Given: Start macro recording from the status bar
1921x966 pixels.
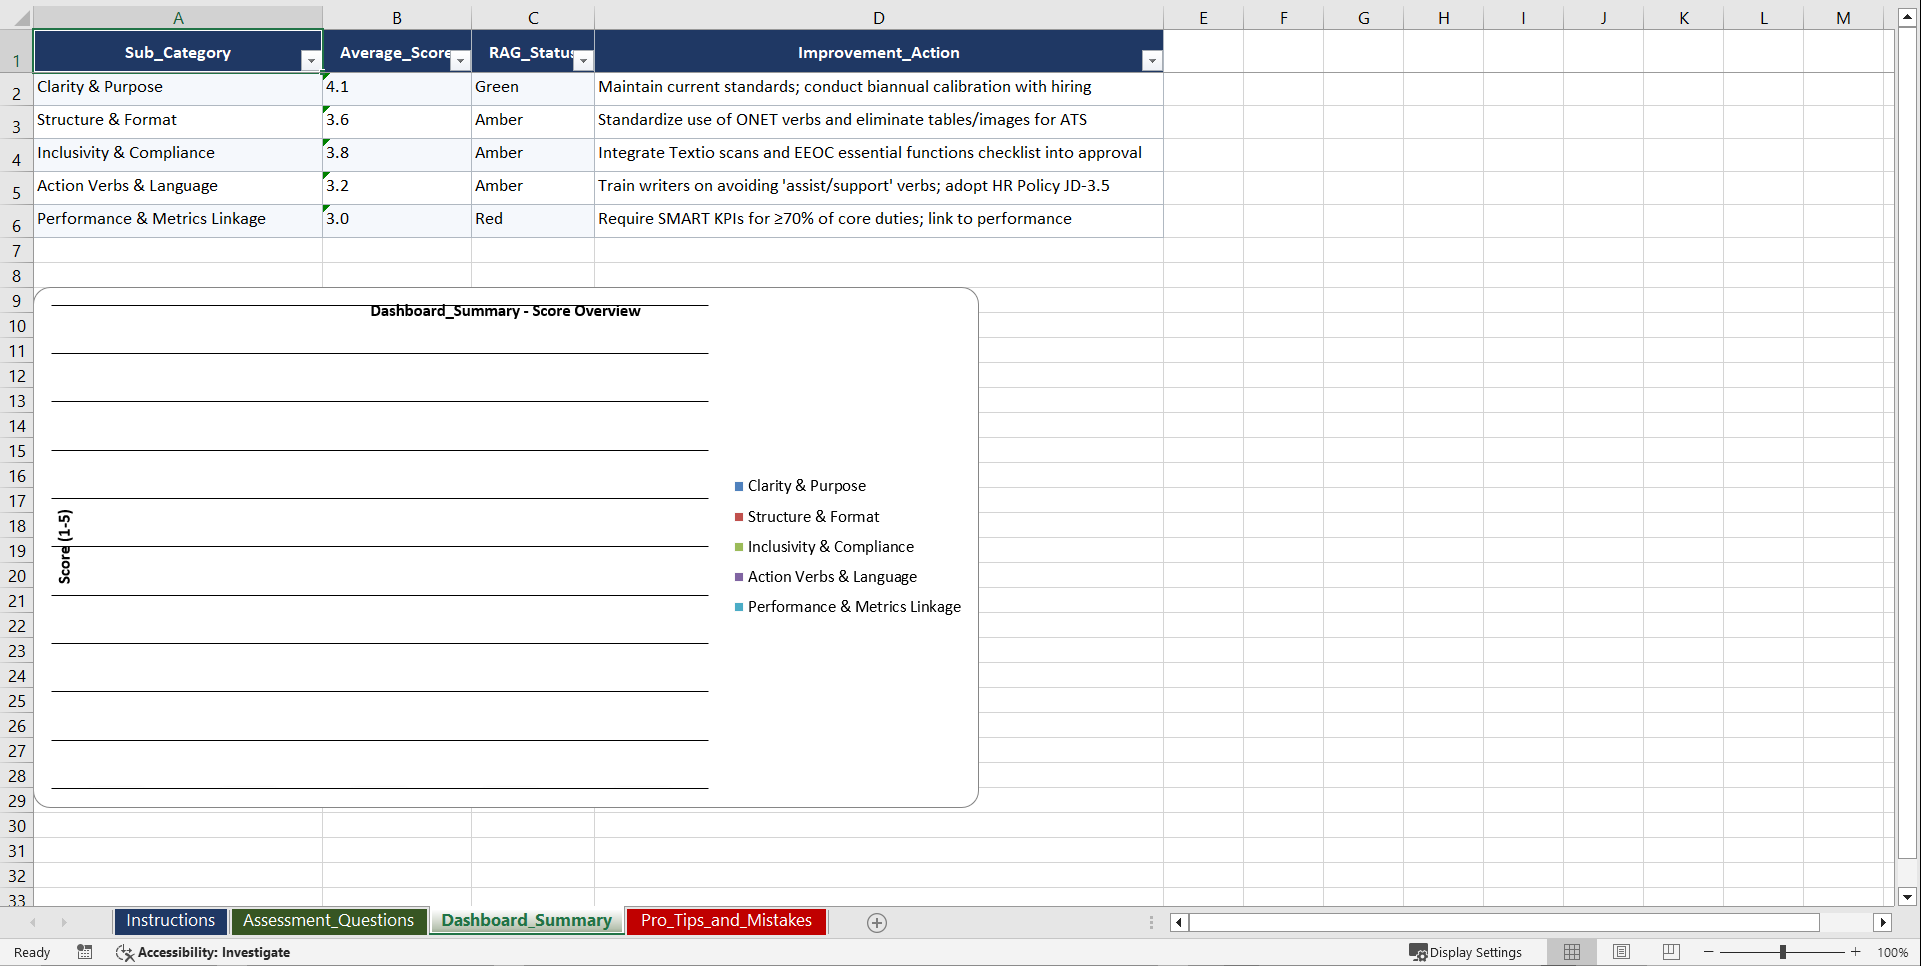Looking at the screenshot, I should point(85,952).
